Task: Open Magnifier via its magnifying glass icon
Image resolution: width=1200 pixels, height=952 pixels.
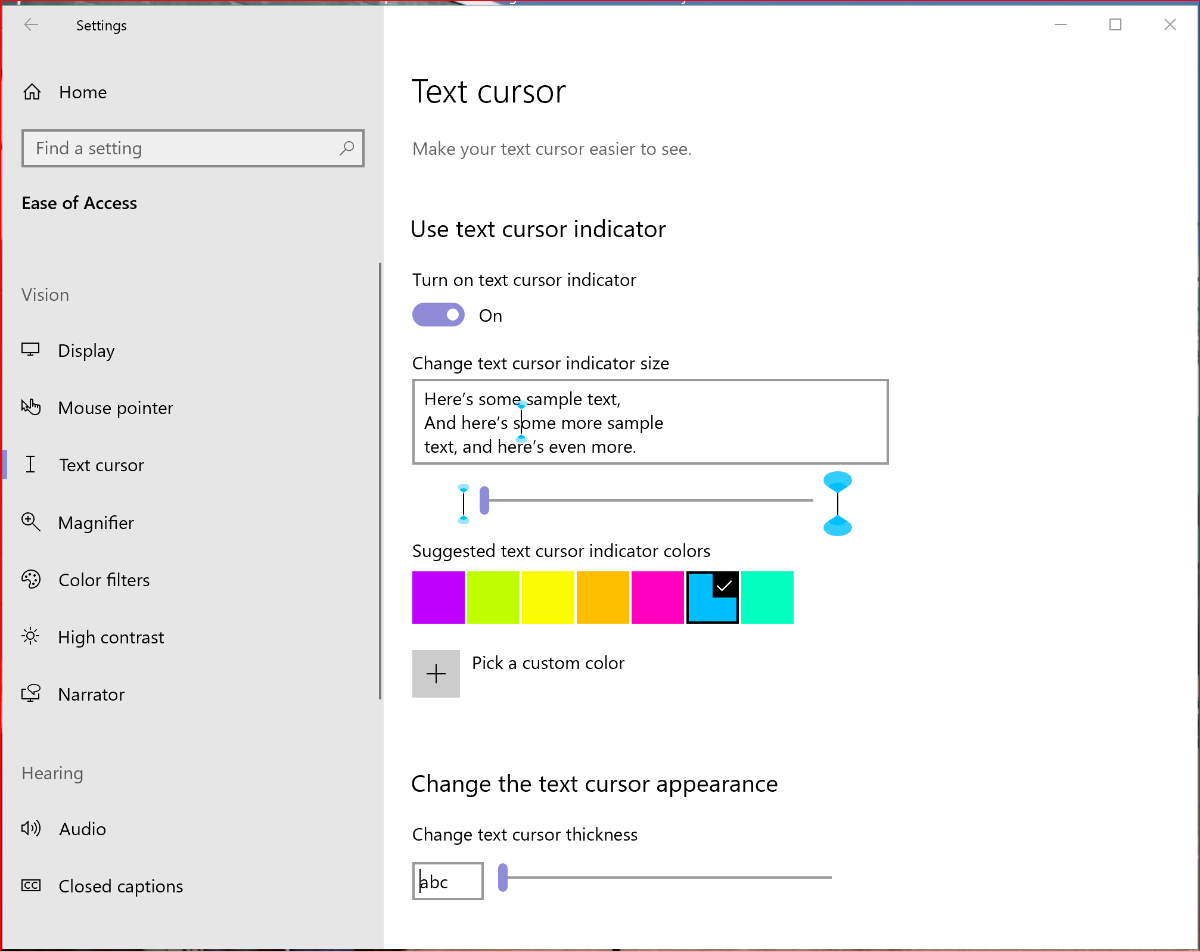Action: 31,522
